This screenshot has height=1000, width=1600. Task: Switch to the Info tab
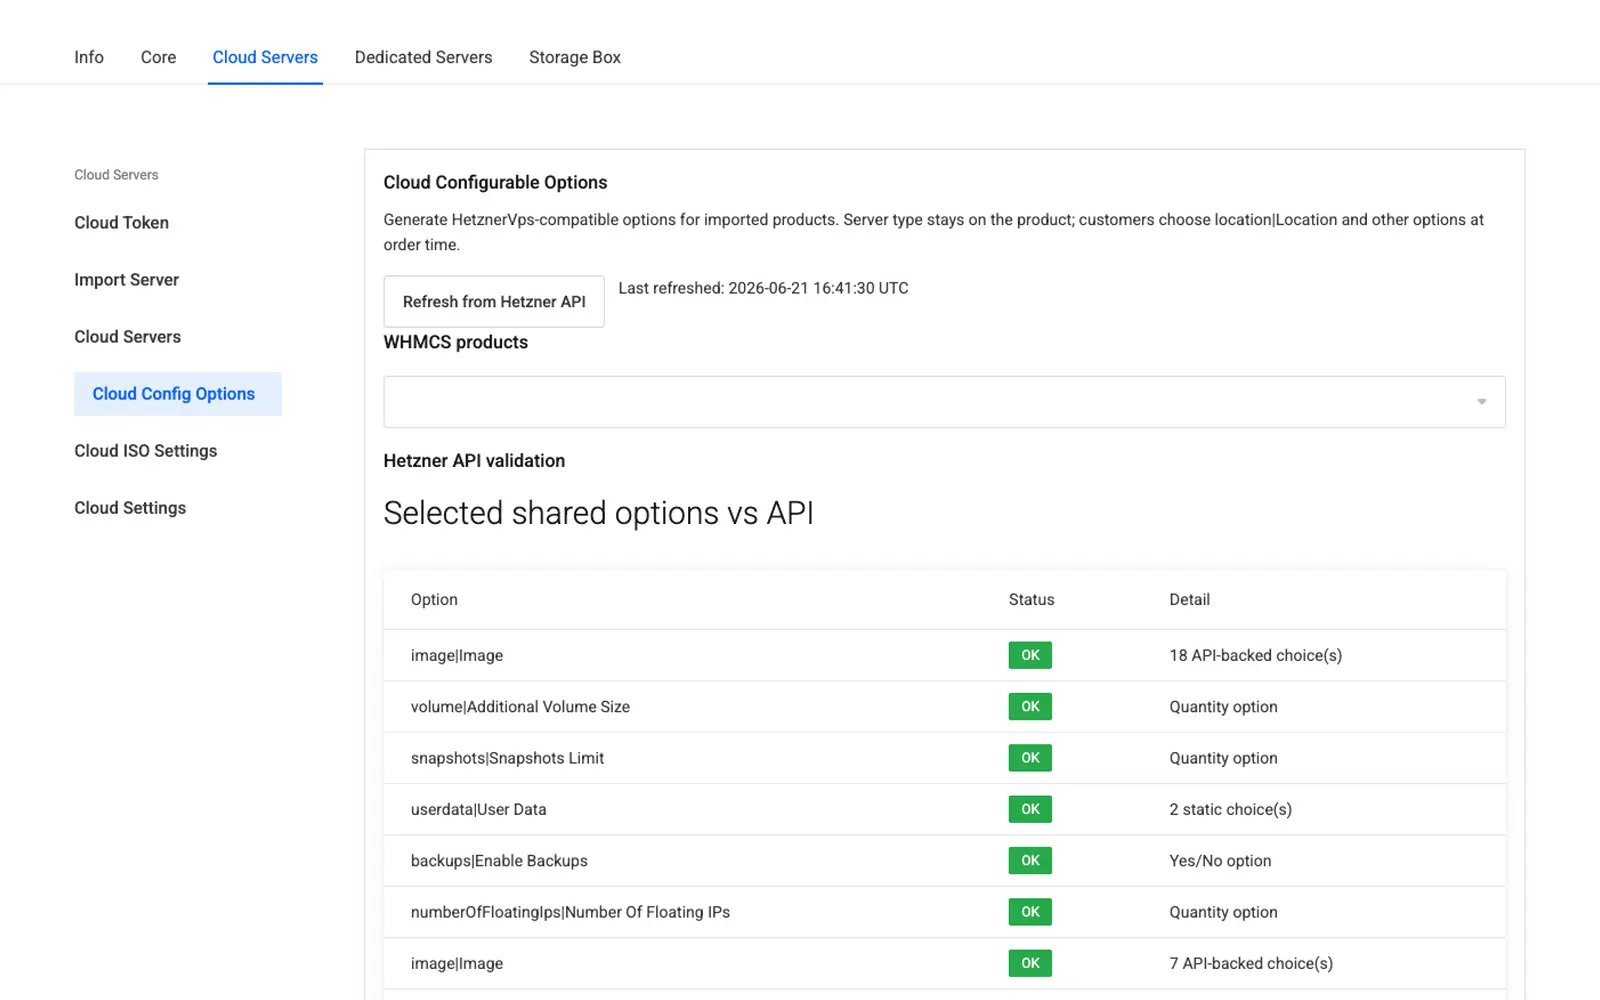(89, 57)
